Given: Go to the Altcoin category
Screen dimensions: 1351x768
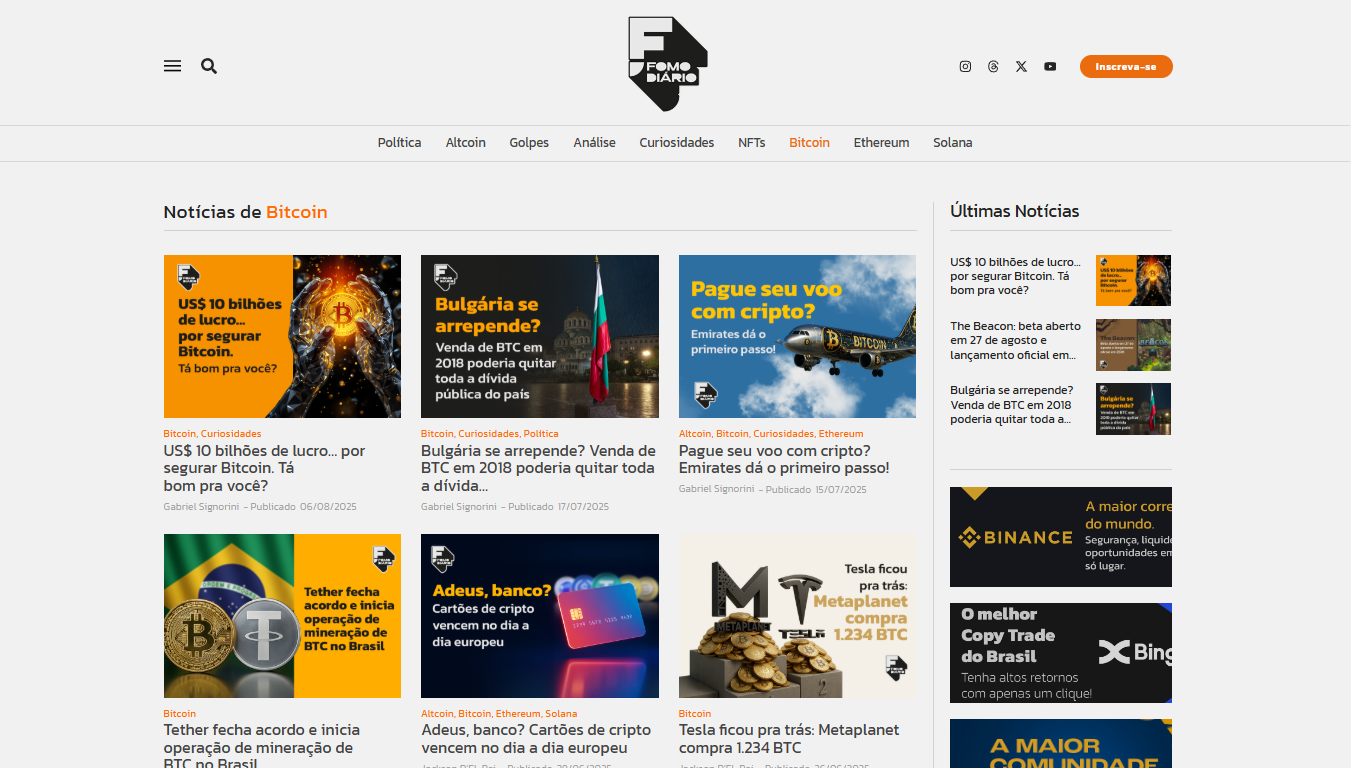Looking at the screenshot, I should click(465, 143).
